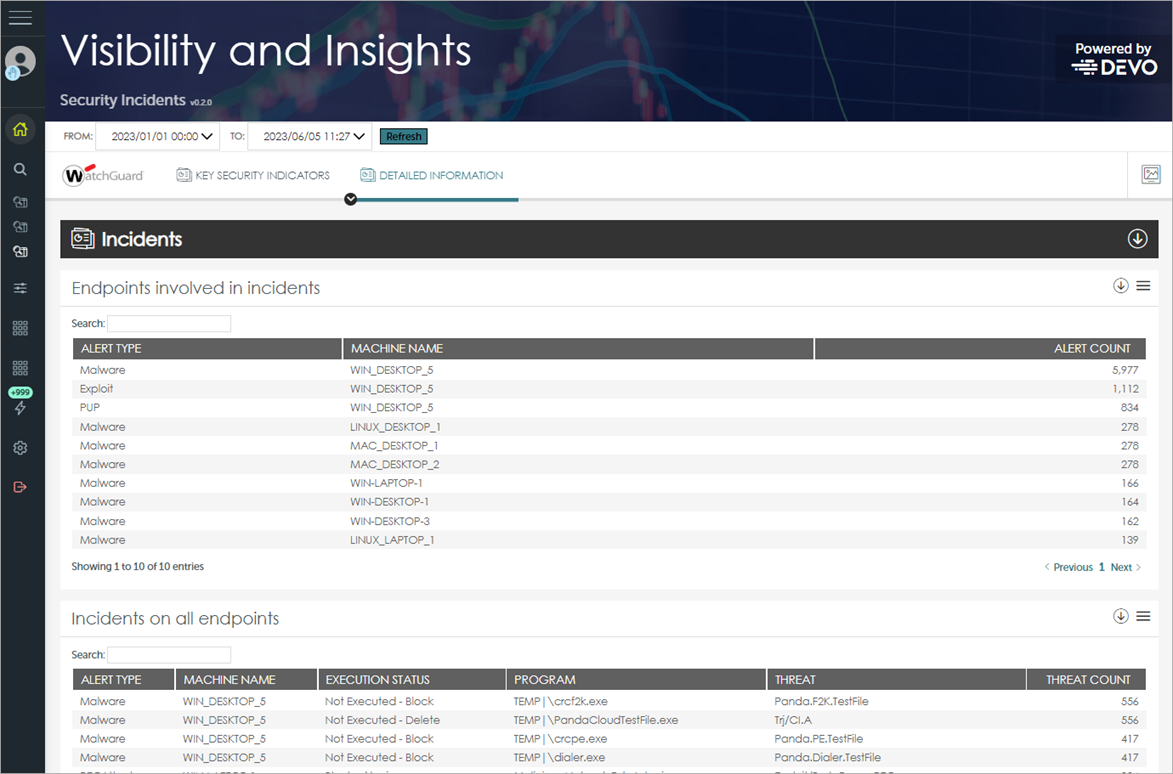Click the progress indicator dot below Detailed Information
The image size is (1173, 774).
350,199
